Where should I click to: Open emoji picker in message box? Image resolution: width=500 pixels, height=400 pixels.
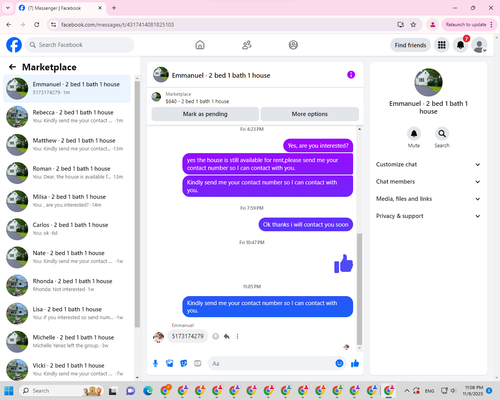pyautogui.click(x=339, y=363)
